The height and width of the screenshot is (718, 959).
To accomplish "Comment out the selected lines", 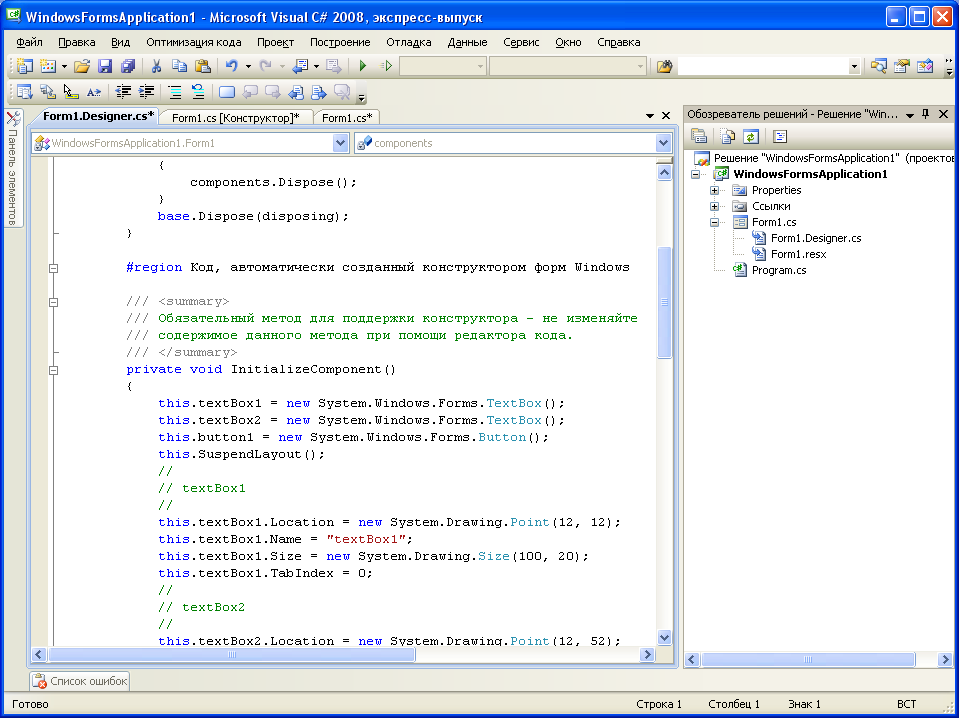I will pos(175,92).
